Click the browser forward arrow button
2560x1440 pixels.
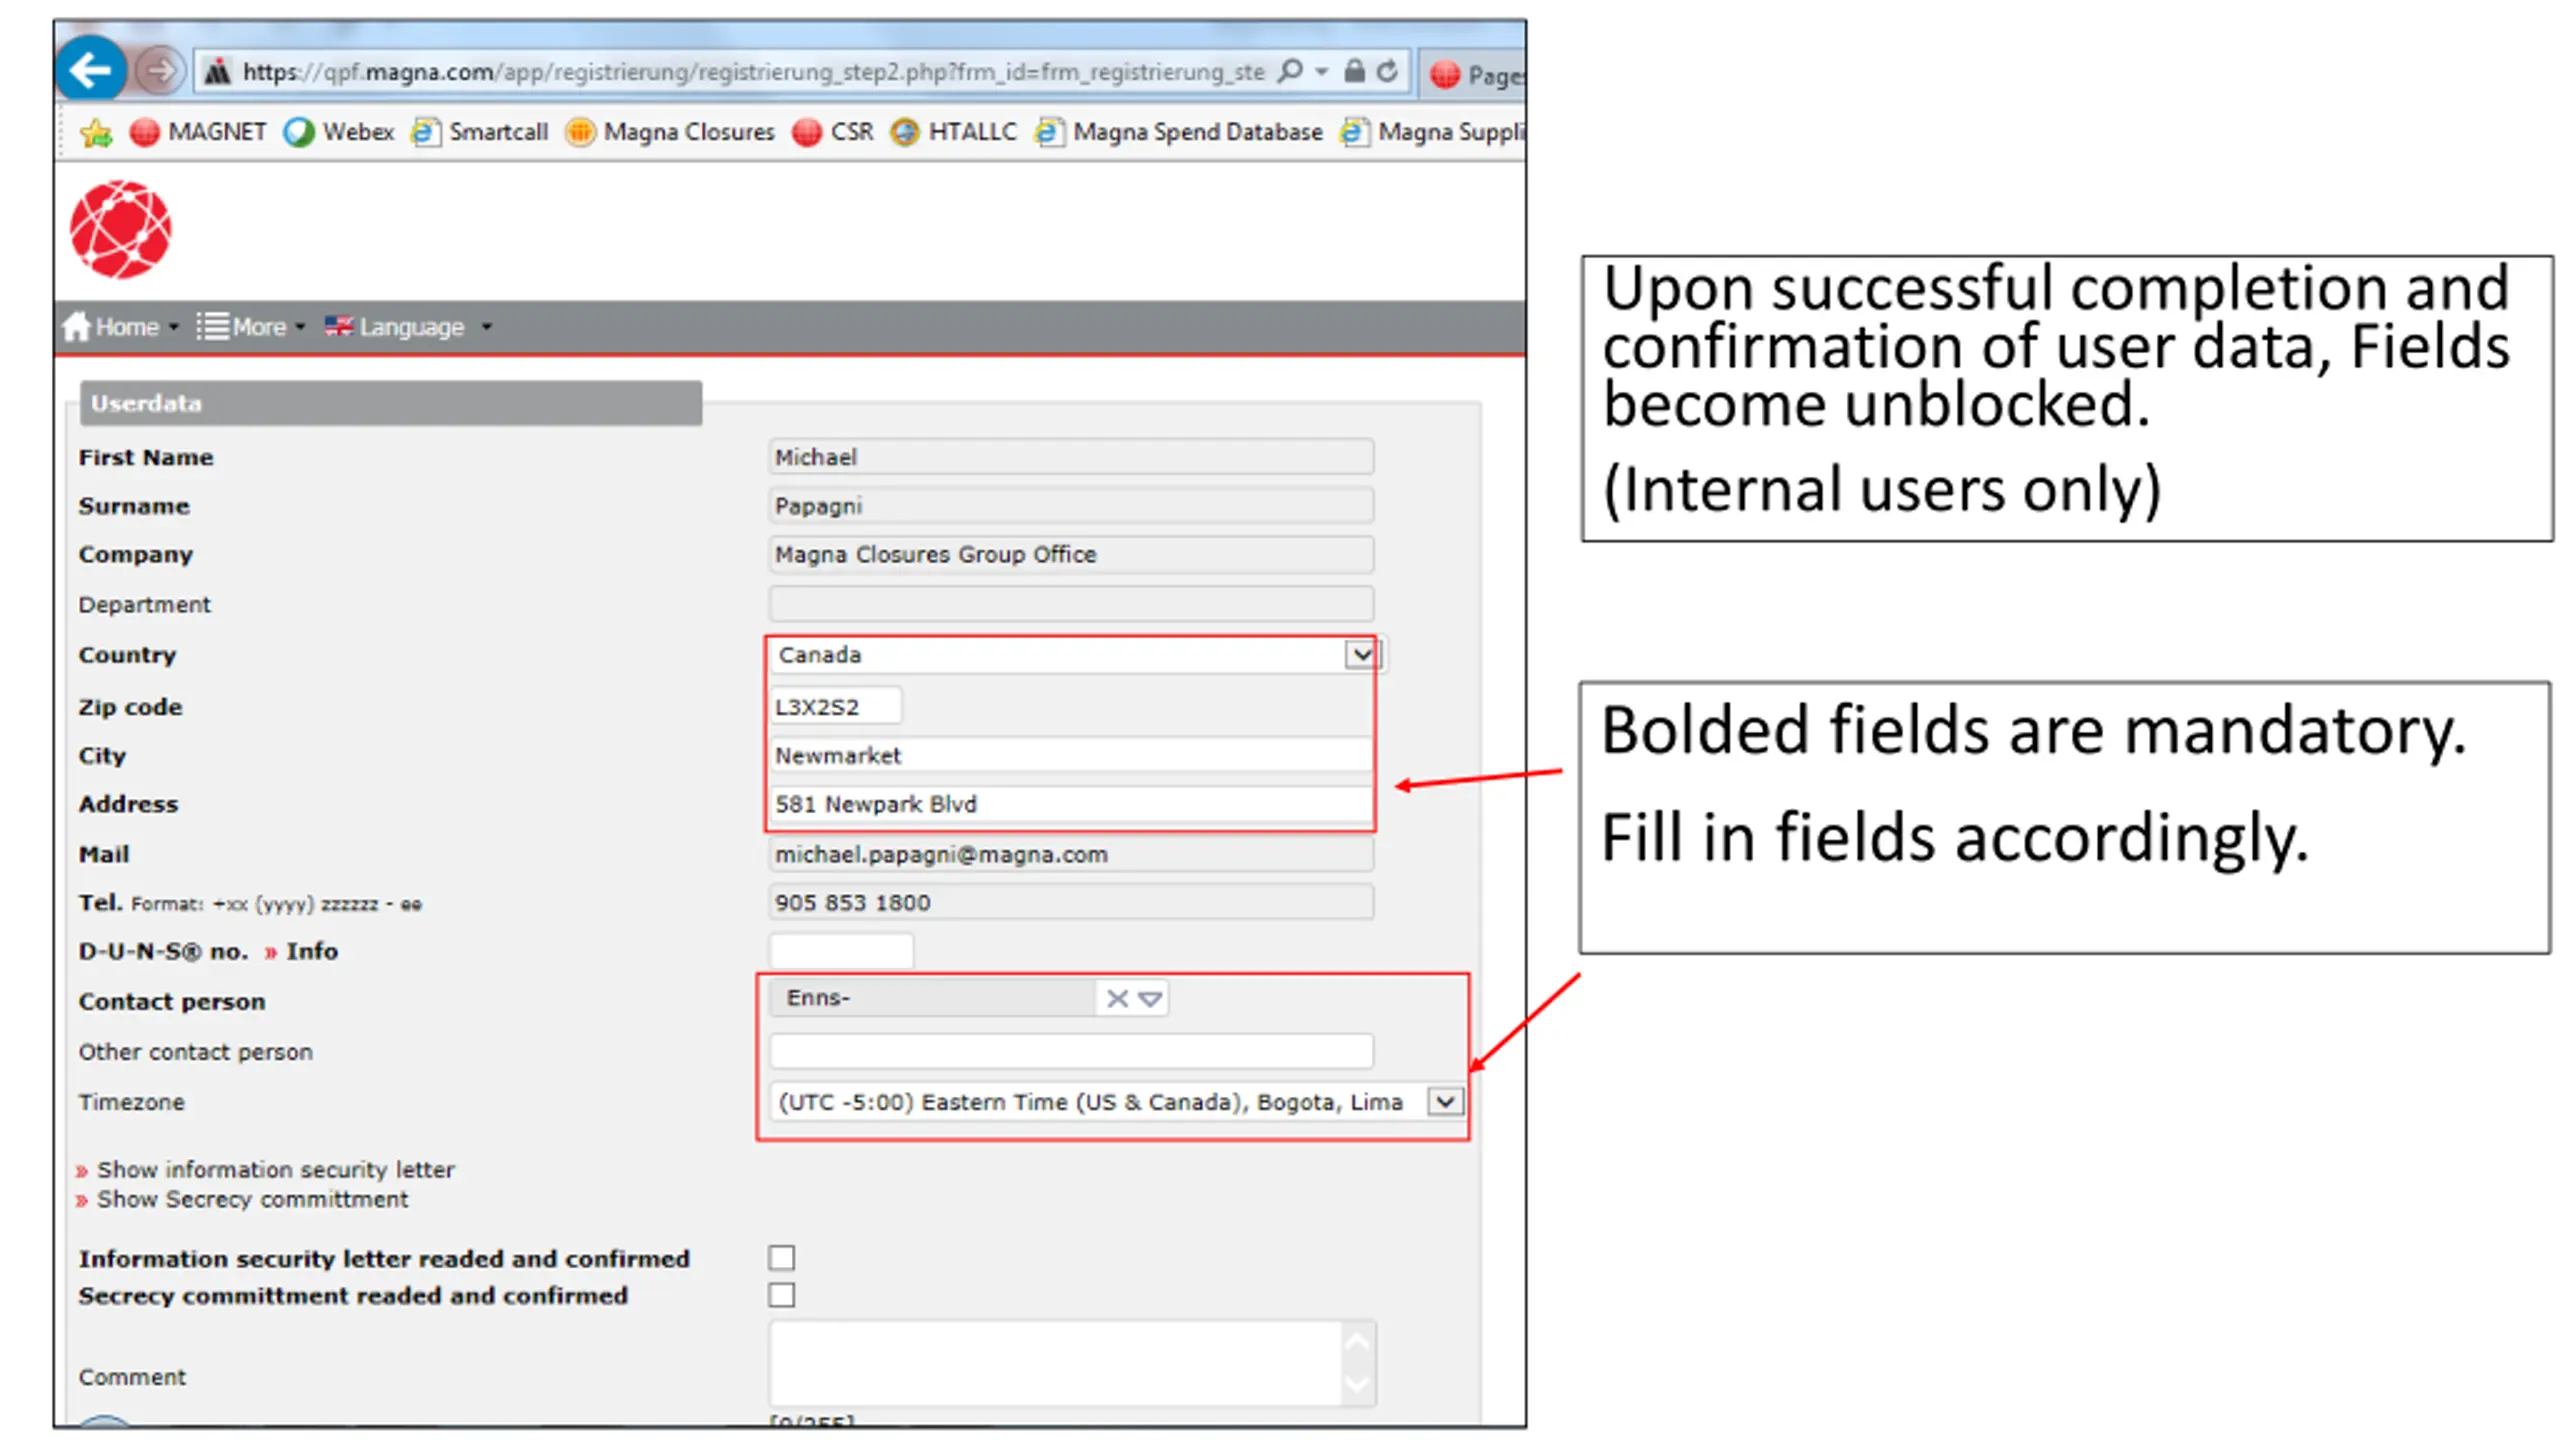[x=158, y=71]
